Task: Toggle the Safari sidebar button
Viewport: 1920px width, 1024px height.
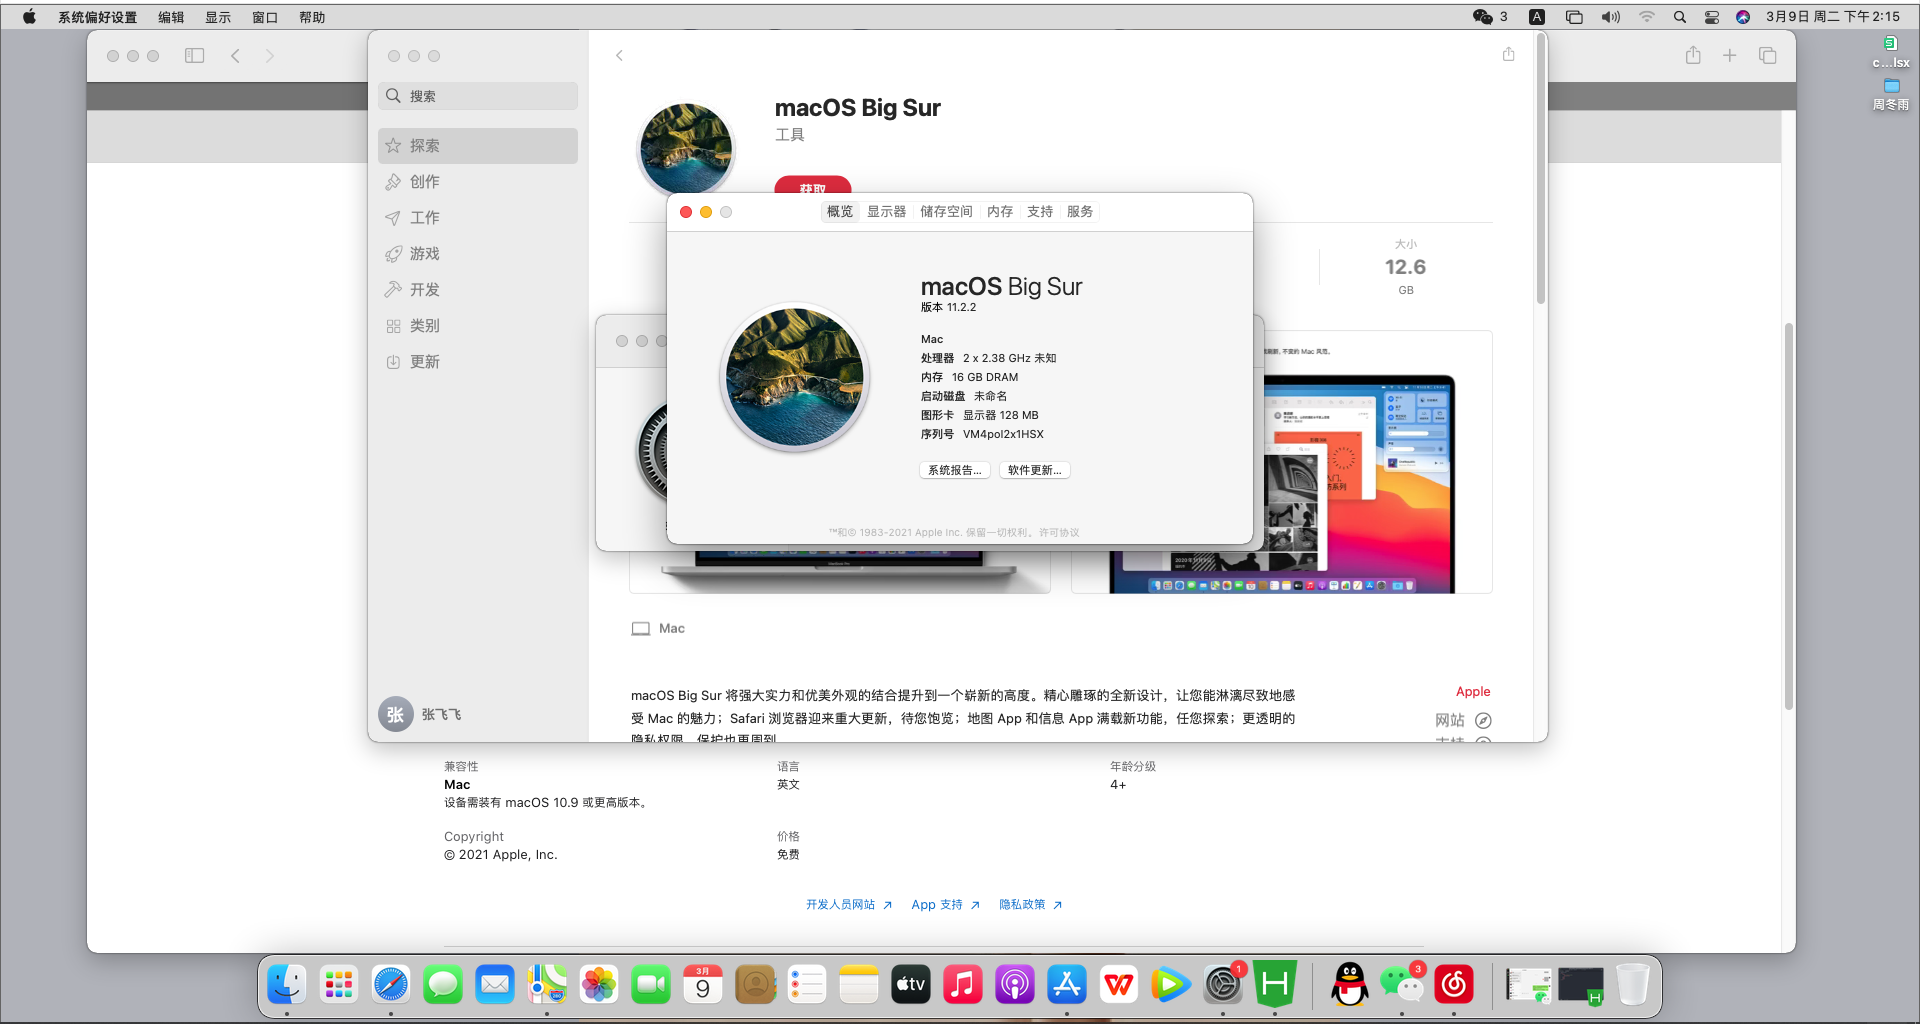Action: (x=195, y=56)
